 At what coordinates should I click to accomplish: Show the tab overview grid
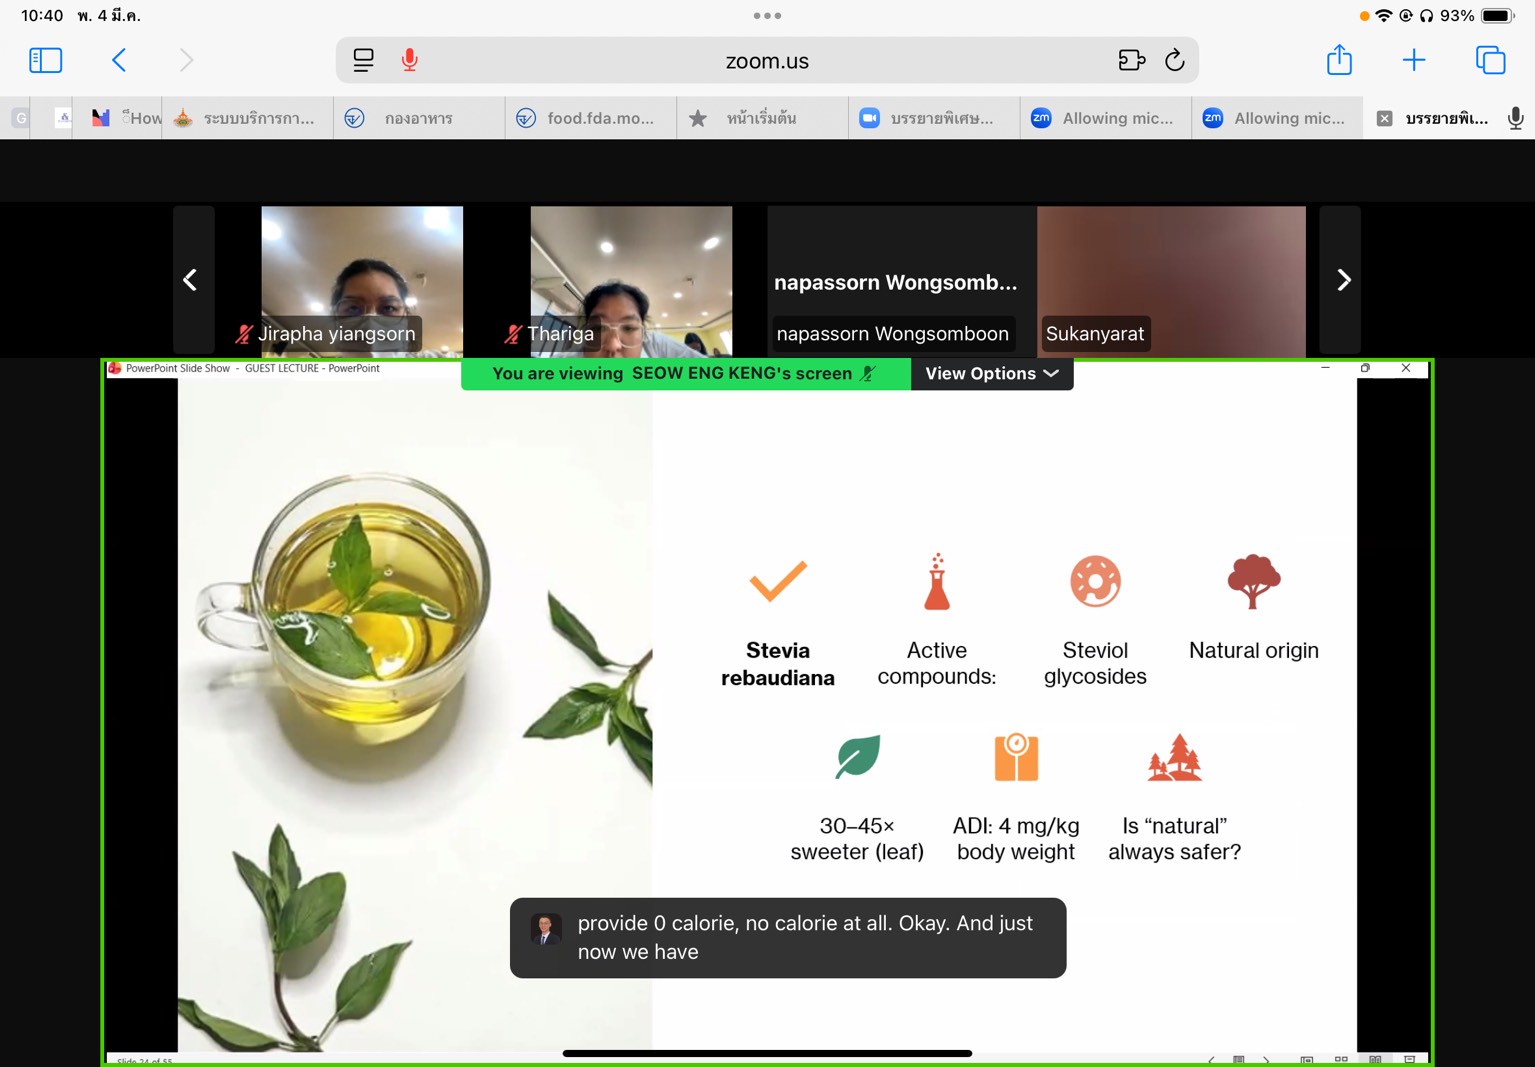pos(1490,60)
